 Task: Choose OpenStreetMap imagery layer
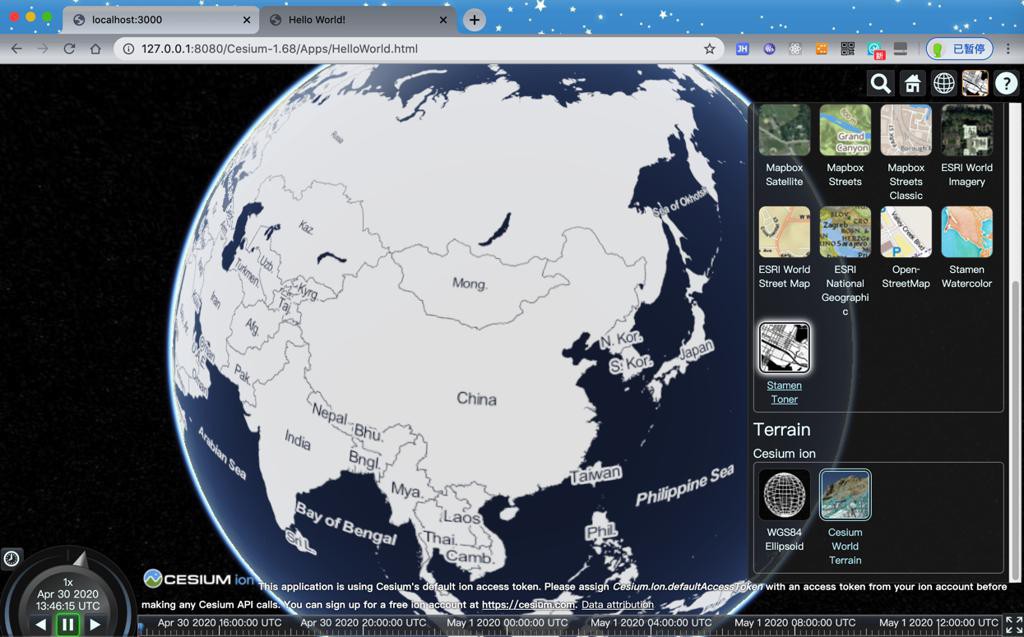(x=906, y=232)
